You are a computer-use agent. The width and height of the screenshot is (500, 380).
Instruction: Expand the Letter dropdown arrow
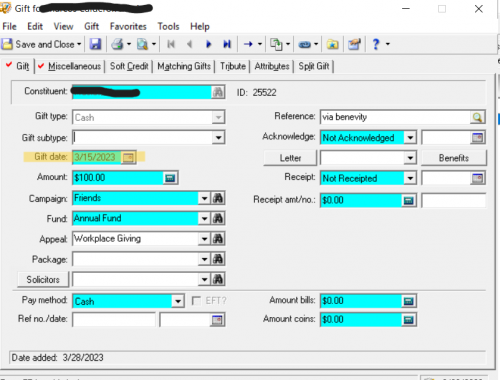(x=410, y=158)
